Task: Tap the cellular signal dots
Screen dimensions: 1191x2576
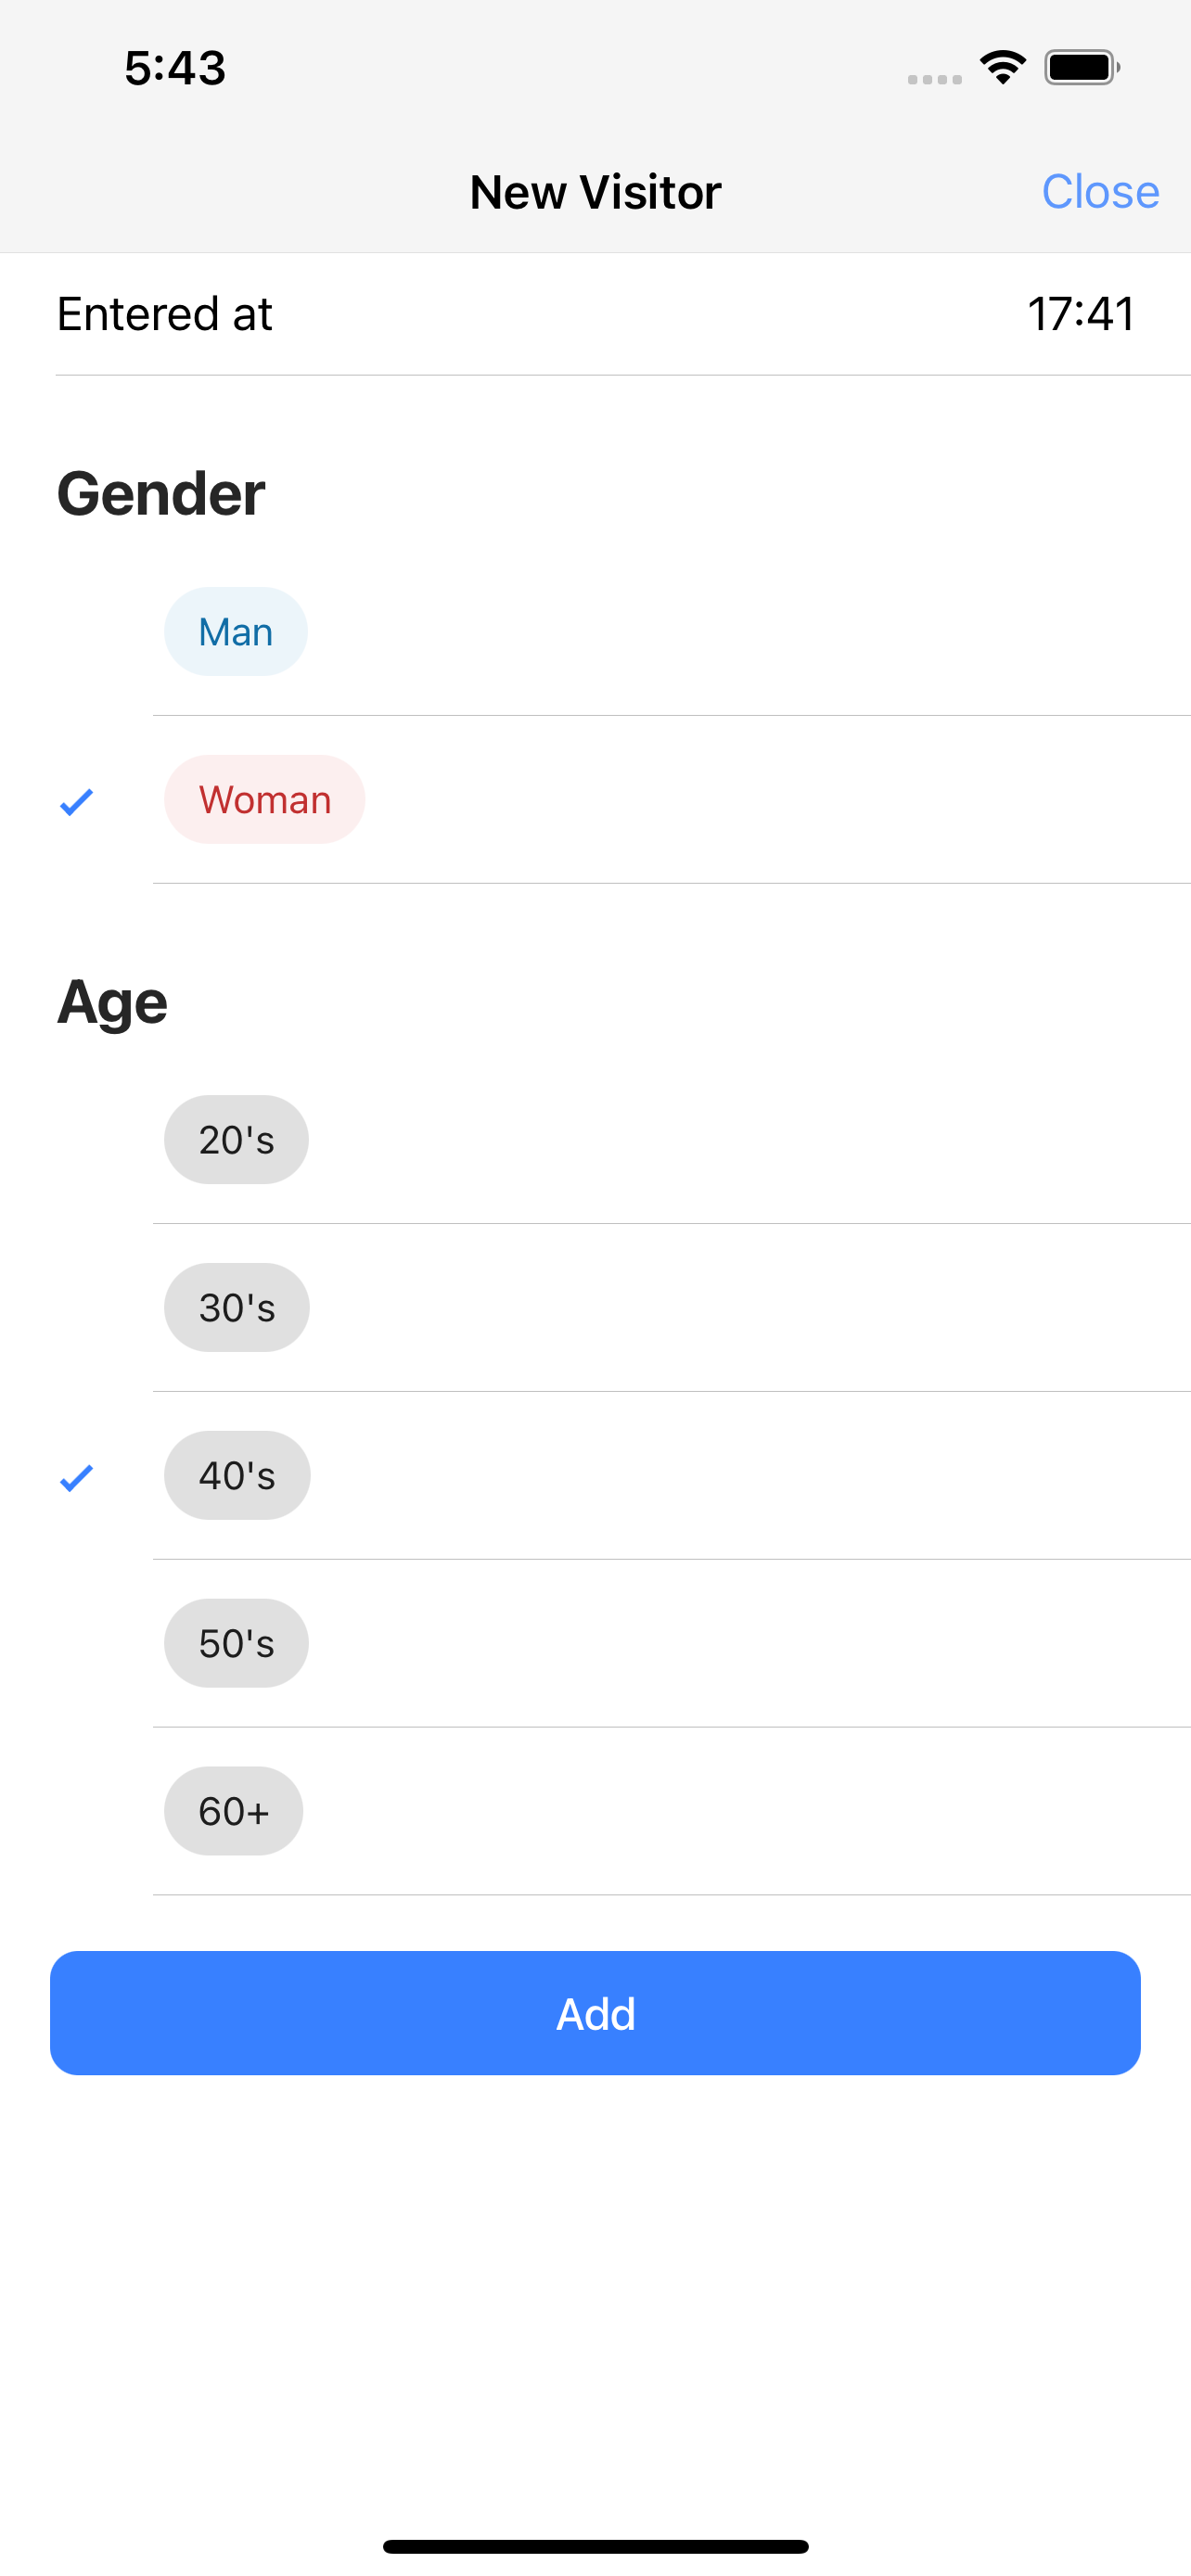Action: [934, 79]
